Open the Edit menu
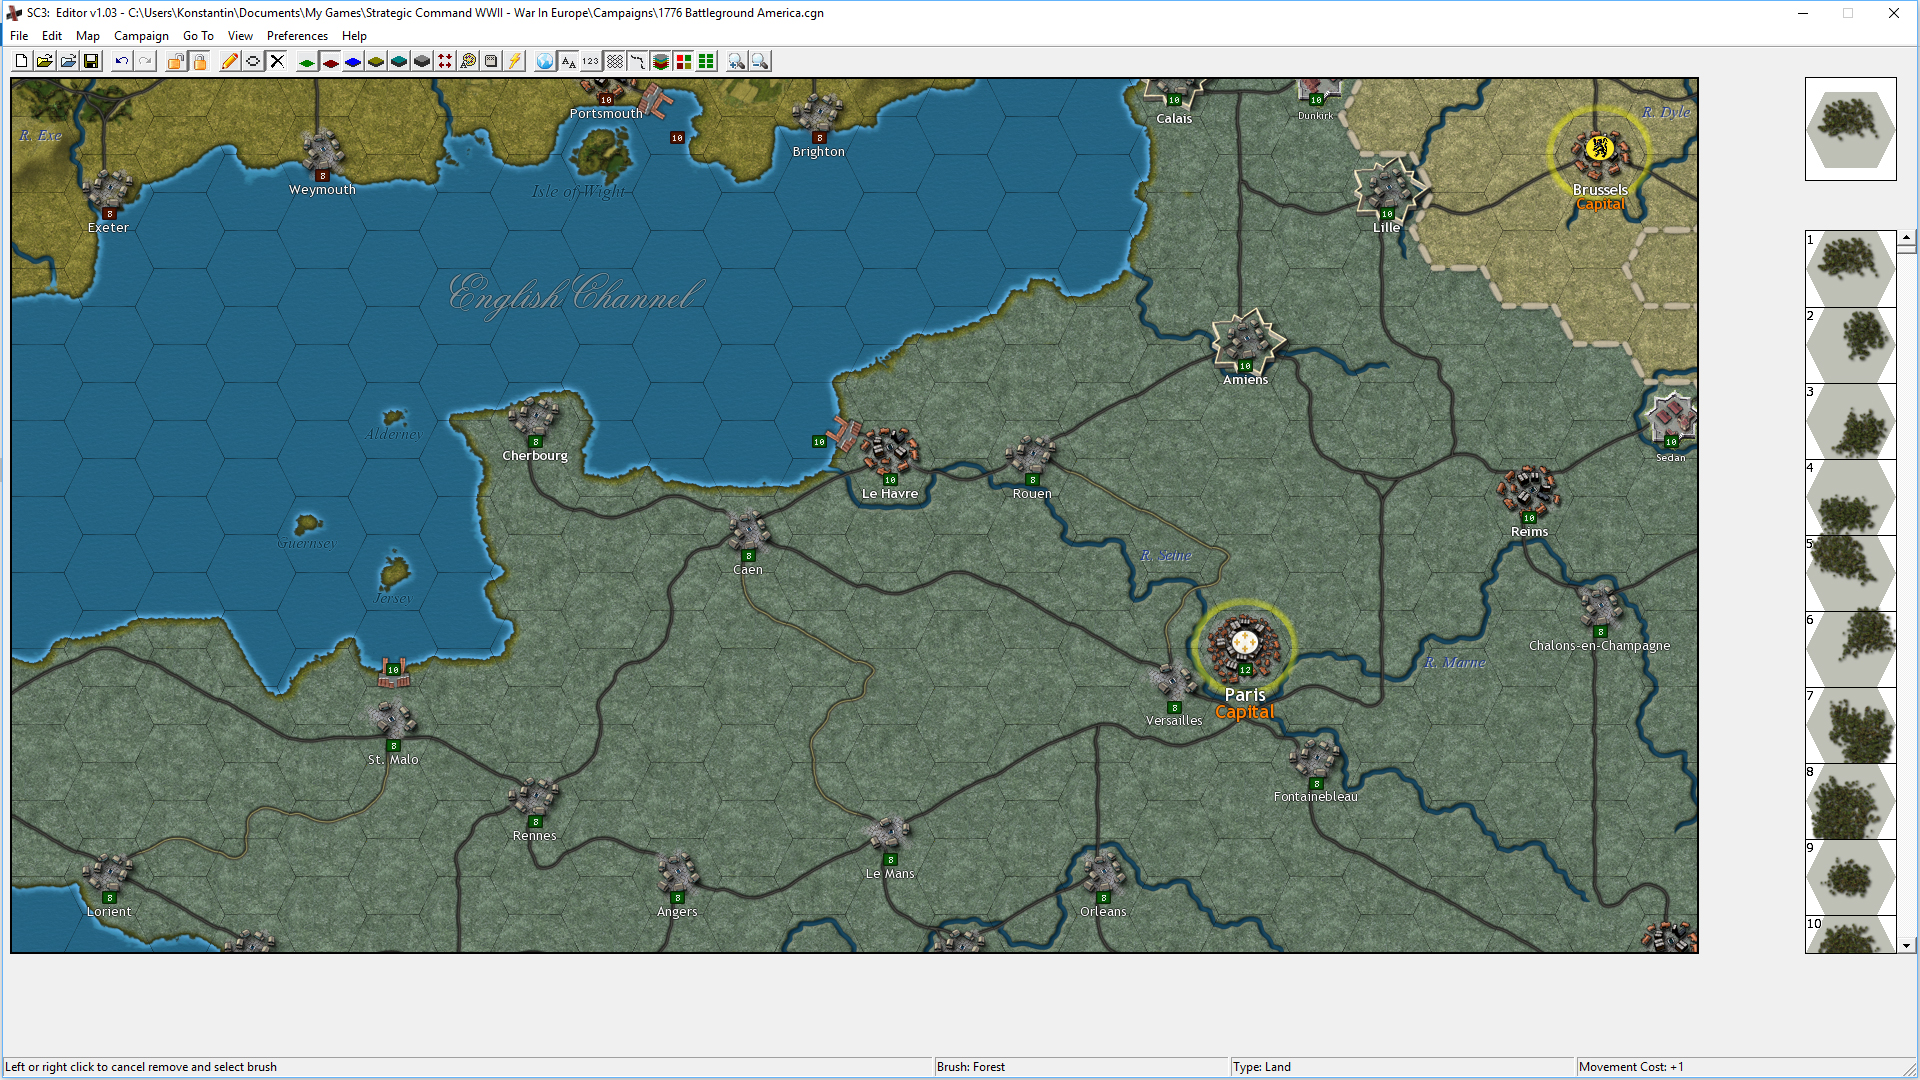 pyautogui.click(x=52, y=36)
